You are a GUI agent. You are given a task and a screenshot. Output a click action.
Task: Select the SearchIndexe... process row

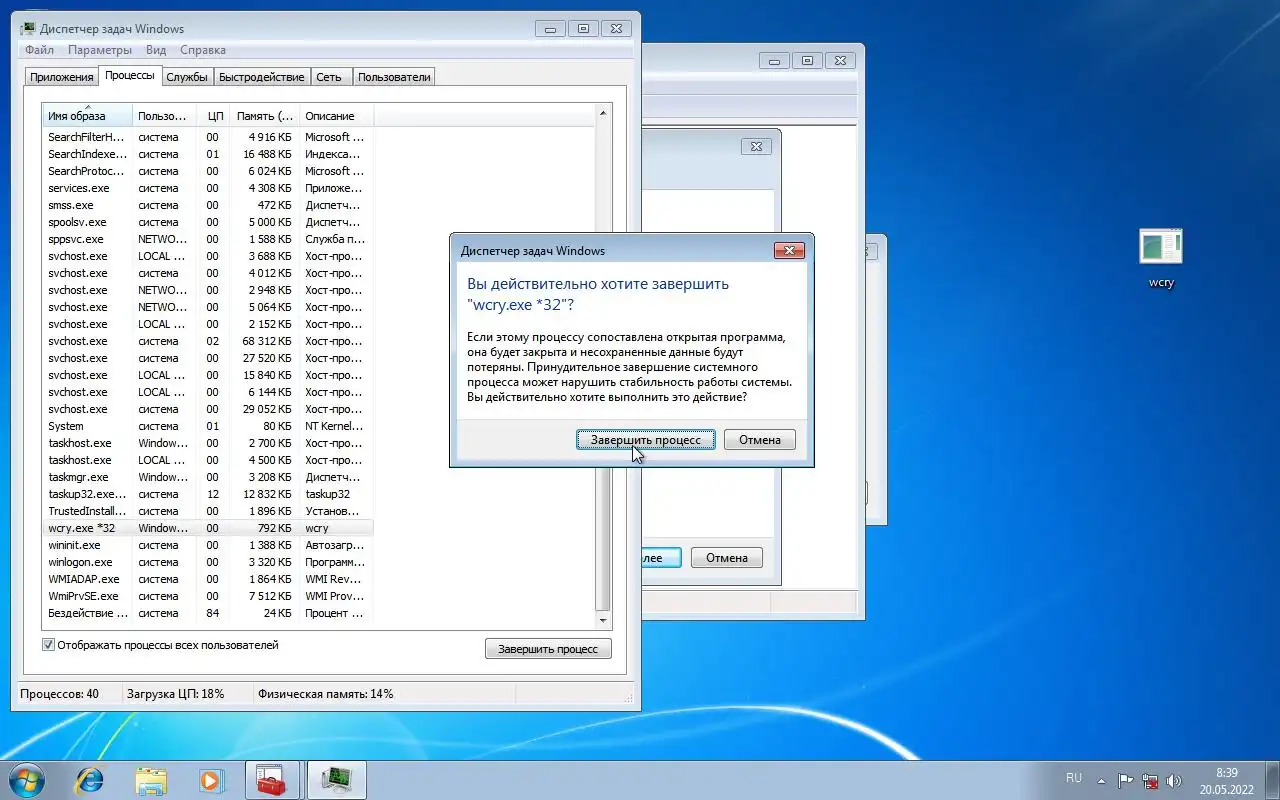pos(208,154)
